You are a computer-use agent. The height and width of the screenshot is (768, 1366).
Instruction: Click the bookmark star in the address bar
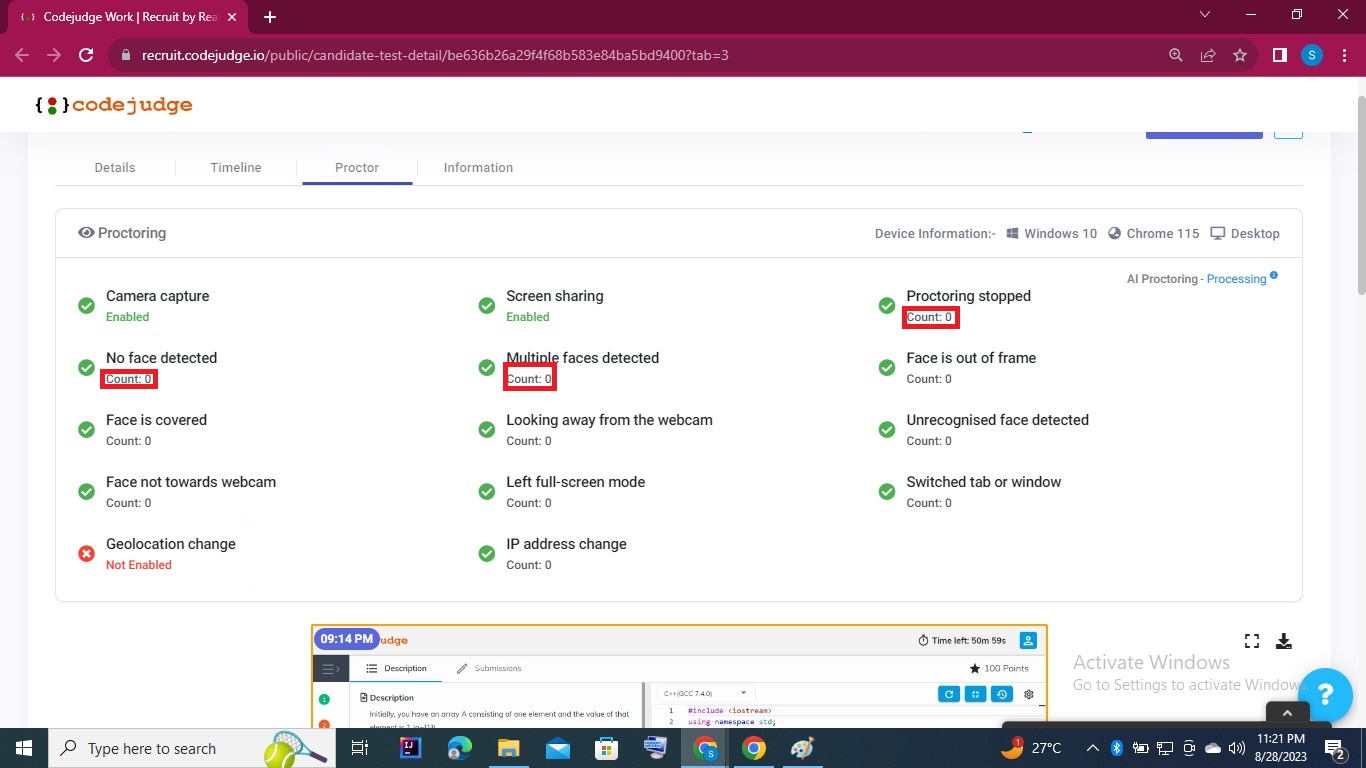click(x=1239, y=55)
